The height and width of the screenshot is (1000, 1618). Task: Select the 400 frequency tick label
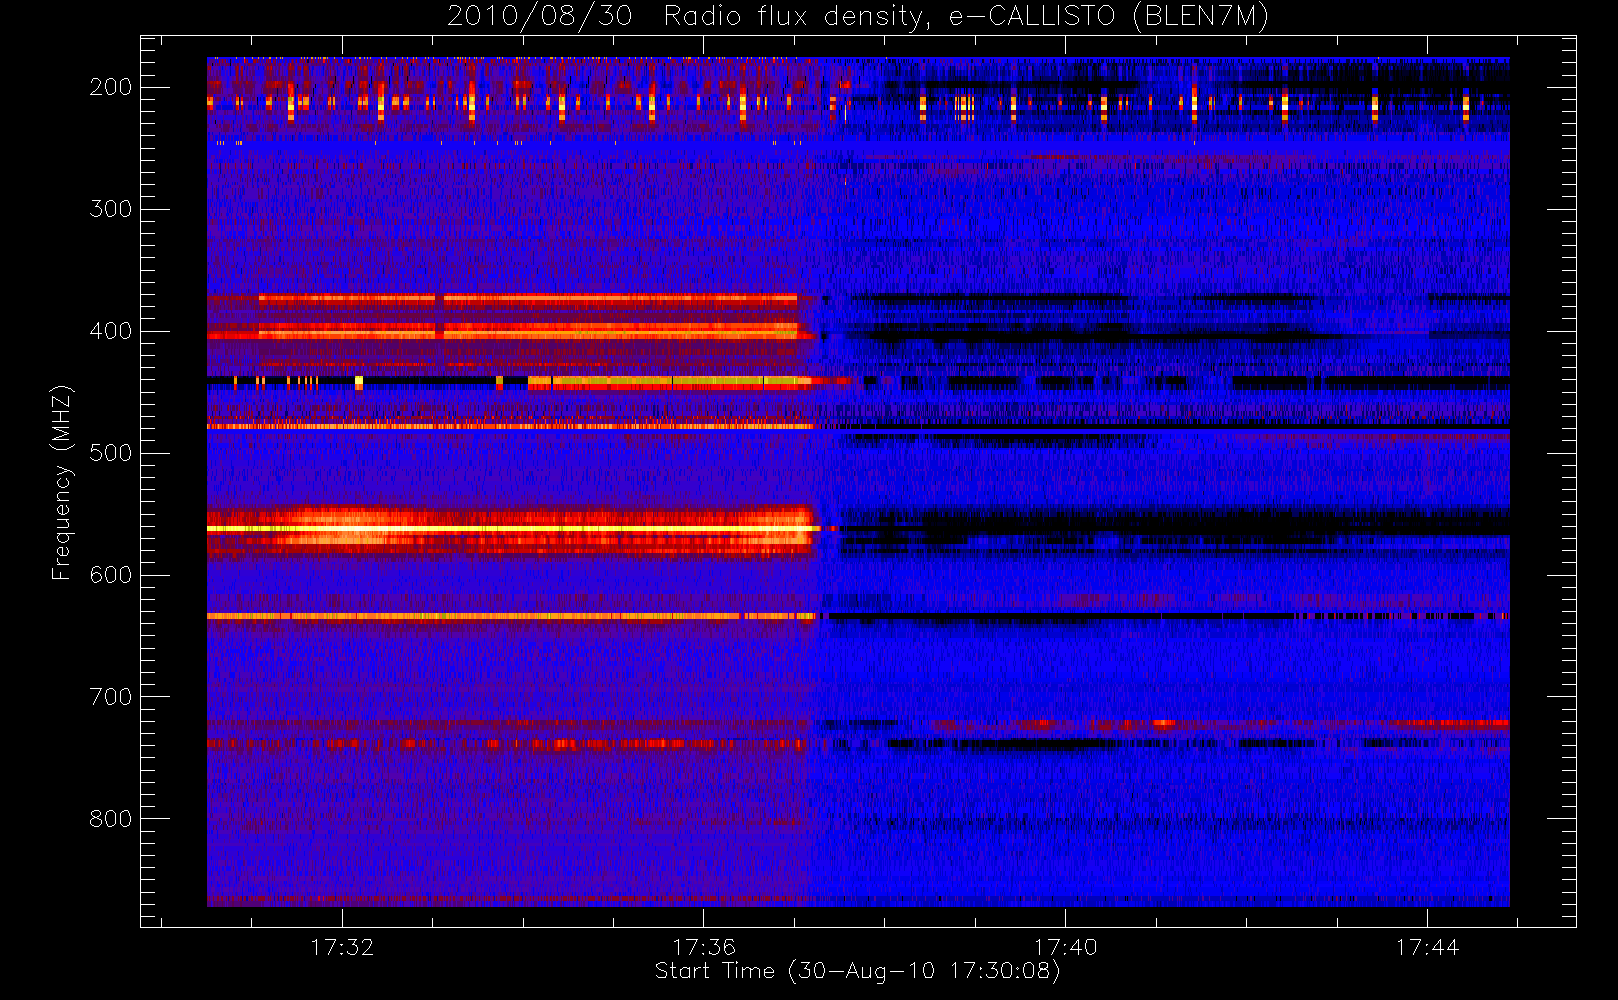[111, 331]
